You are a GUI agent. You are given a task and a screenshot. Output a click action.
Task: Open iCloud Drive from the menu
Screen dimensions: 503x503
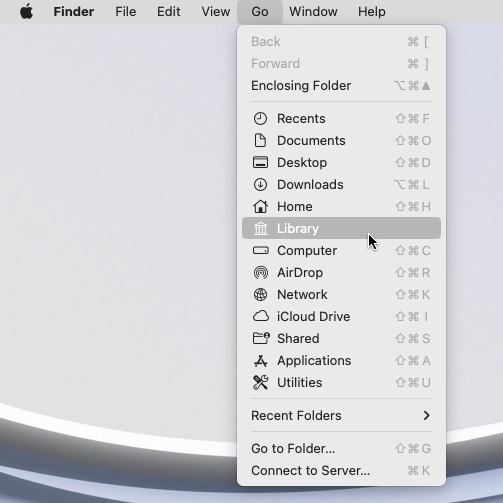coord(341,317)
